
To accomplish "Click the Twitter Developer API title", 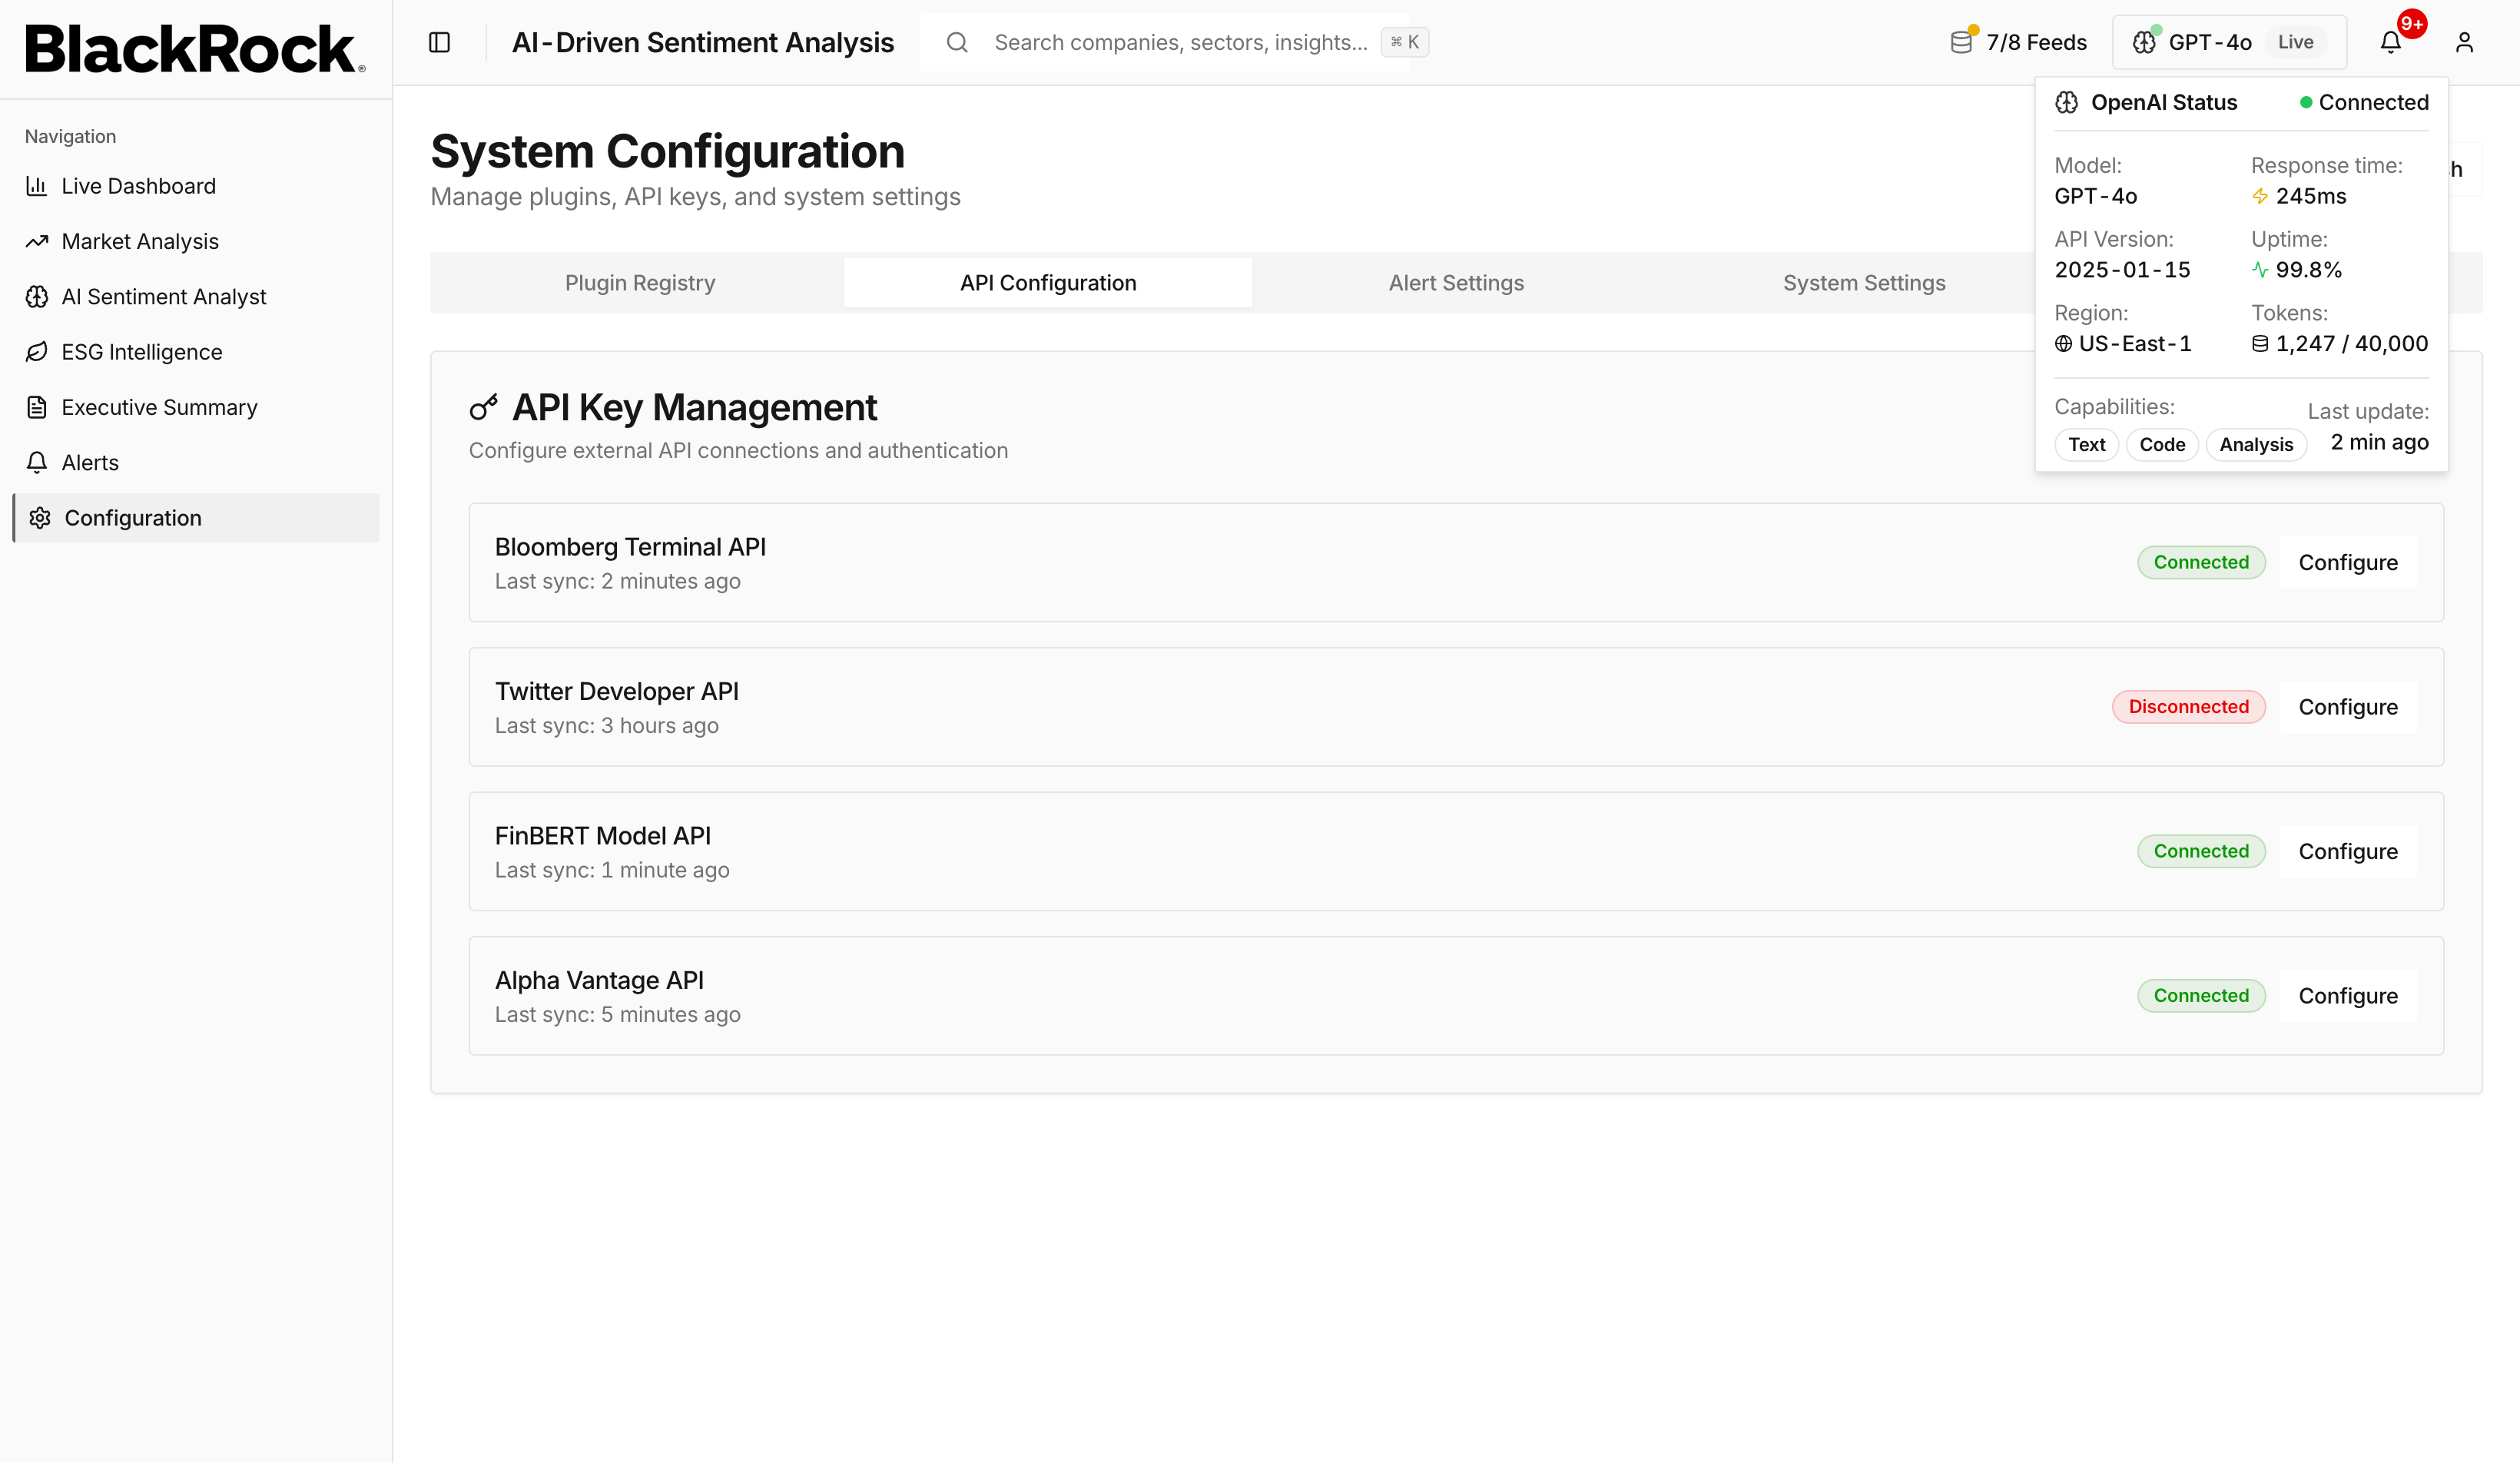I will [x=617, y=691].
